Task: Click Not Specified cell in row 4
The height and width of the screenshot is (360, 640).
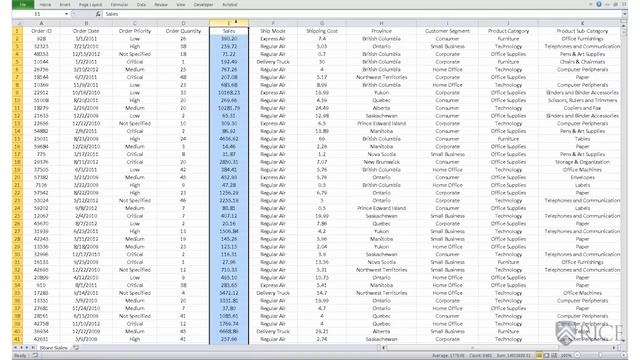Action: pos(135,54)
